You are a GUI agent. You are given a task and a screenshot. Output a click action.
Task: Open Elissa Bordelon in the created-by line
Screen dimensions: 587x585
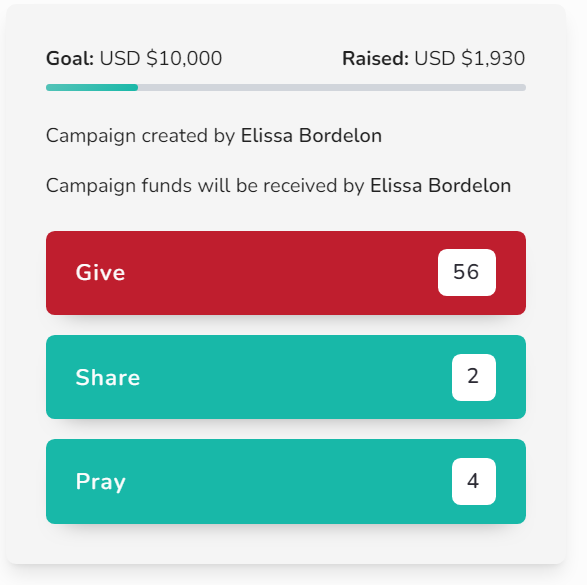(311, 135)
